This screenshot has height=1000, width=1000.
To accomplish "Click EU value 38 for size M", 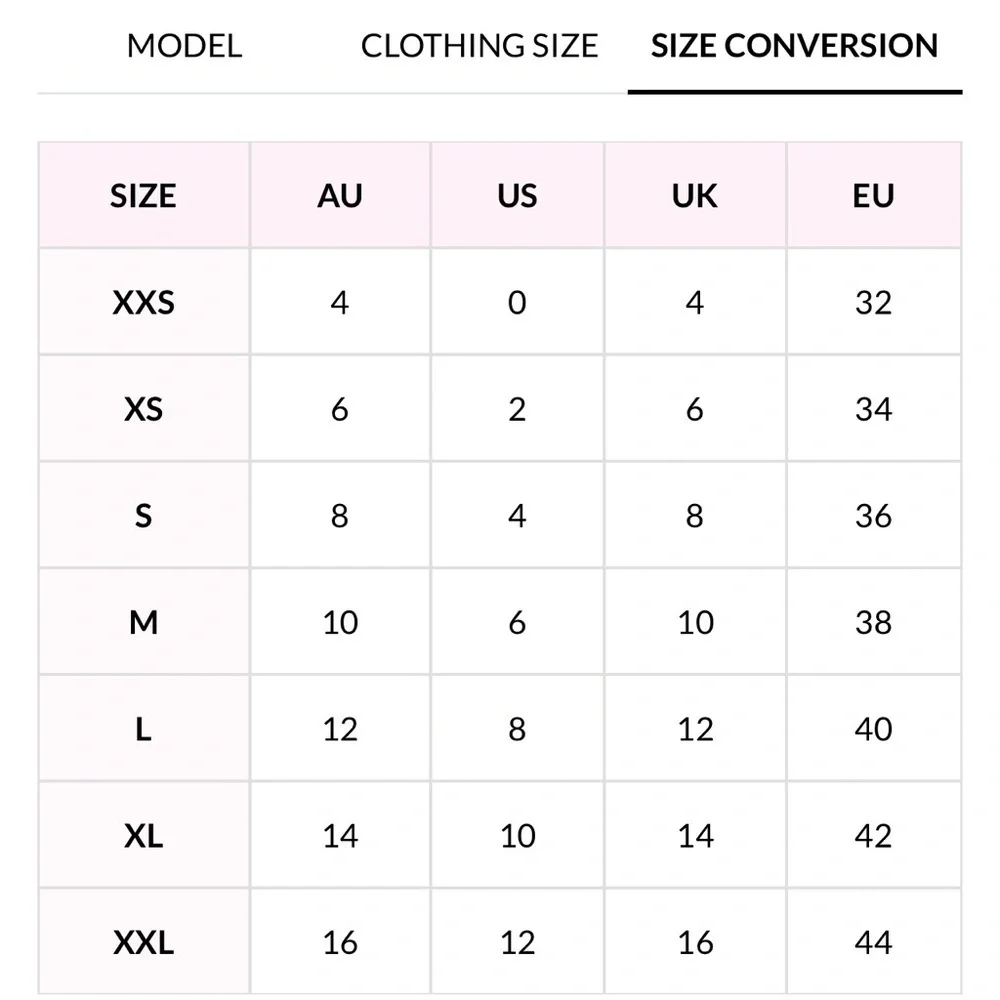I will coord(873,623).
